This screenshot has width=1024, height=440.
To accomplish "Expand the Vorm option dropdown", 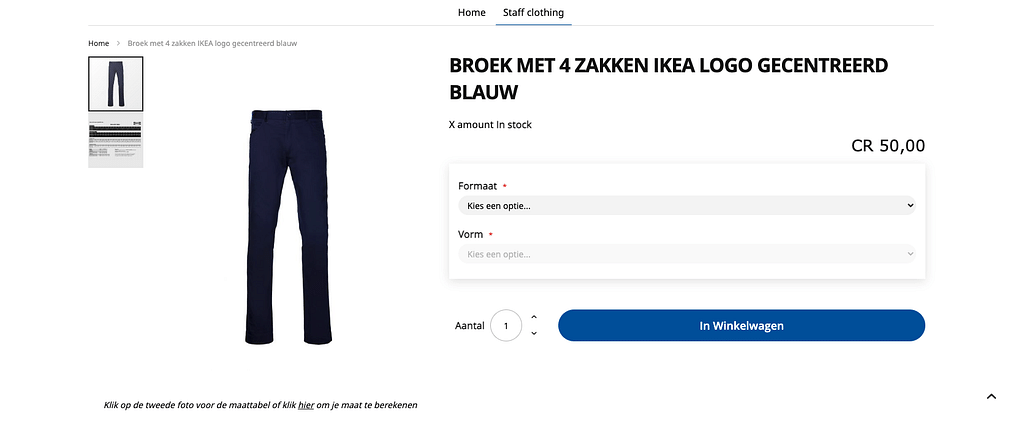I will 686,254.
